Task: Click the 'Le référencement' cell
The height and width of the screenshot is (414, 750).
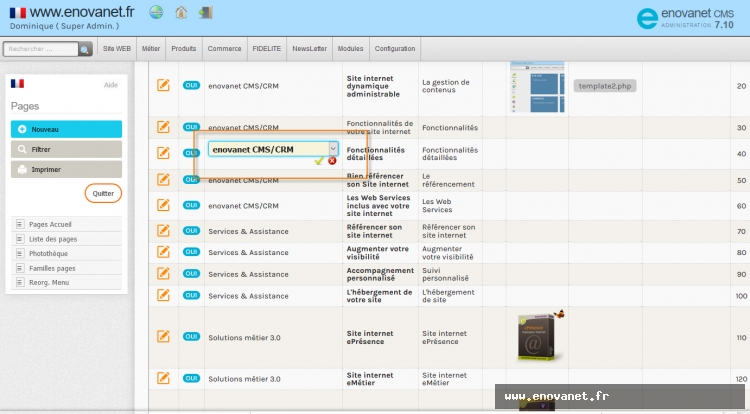Action: click(x=448, y=180)
